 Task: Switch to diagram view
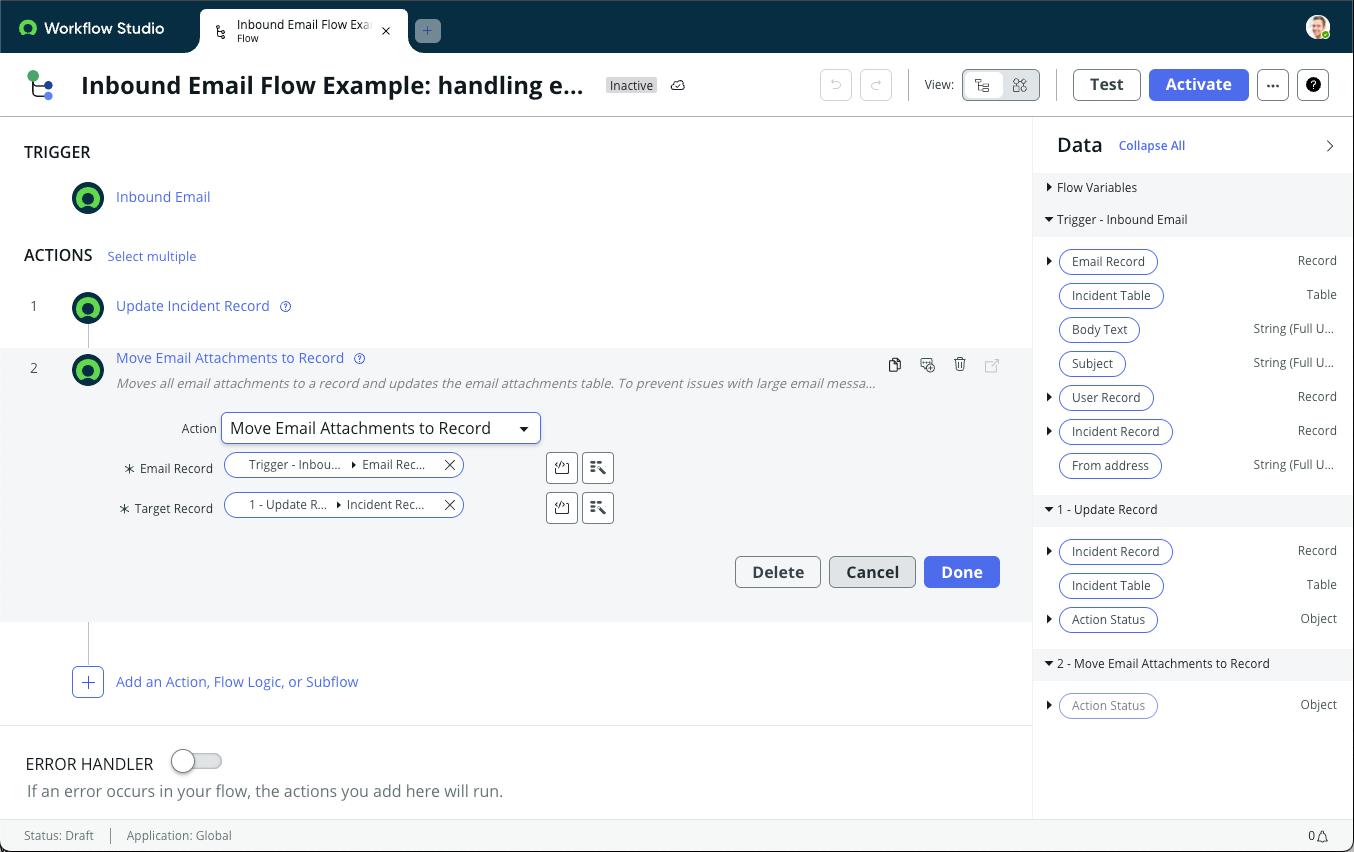click(1020, 85)
